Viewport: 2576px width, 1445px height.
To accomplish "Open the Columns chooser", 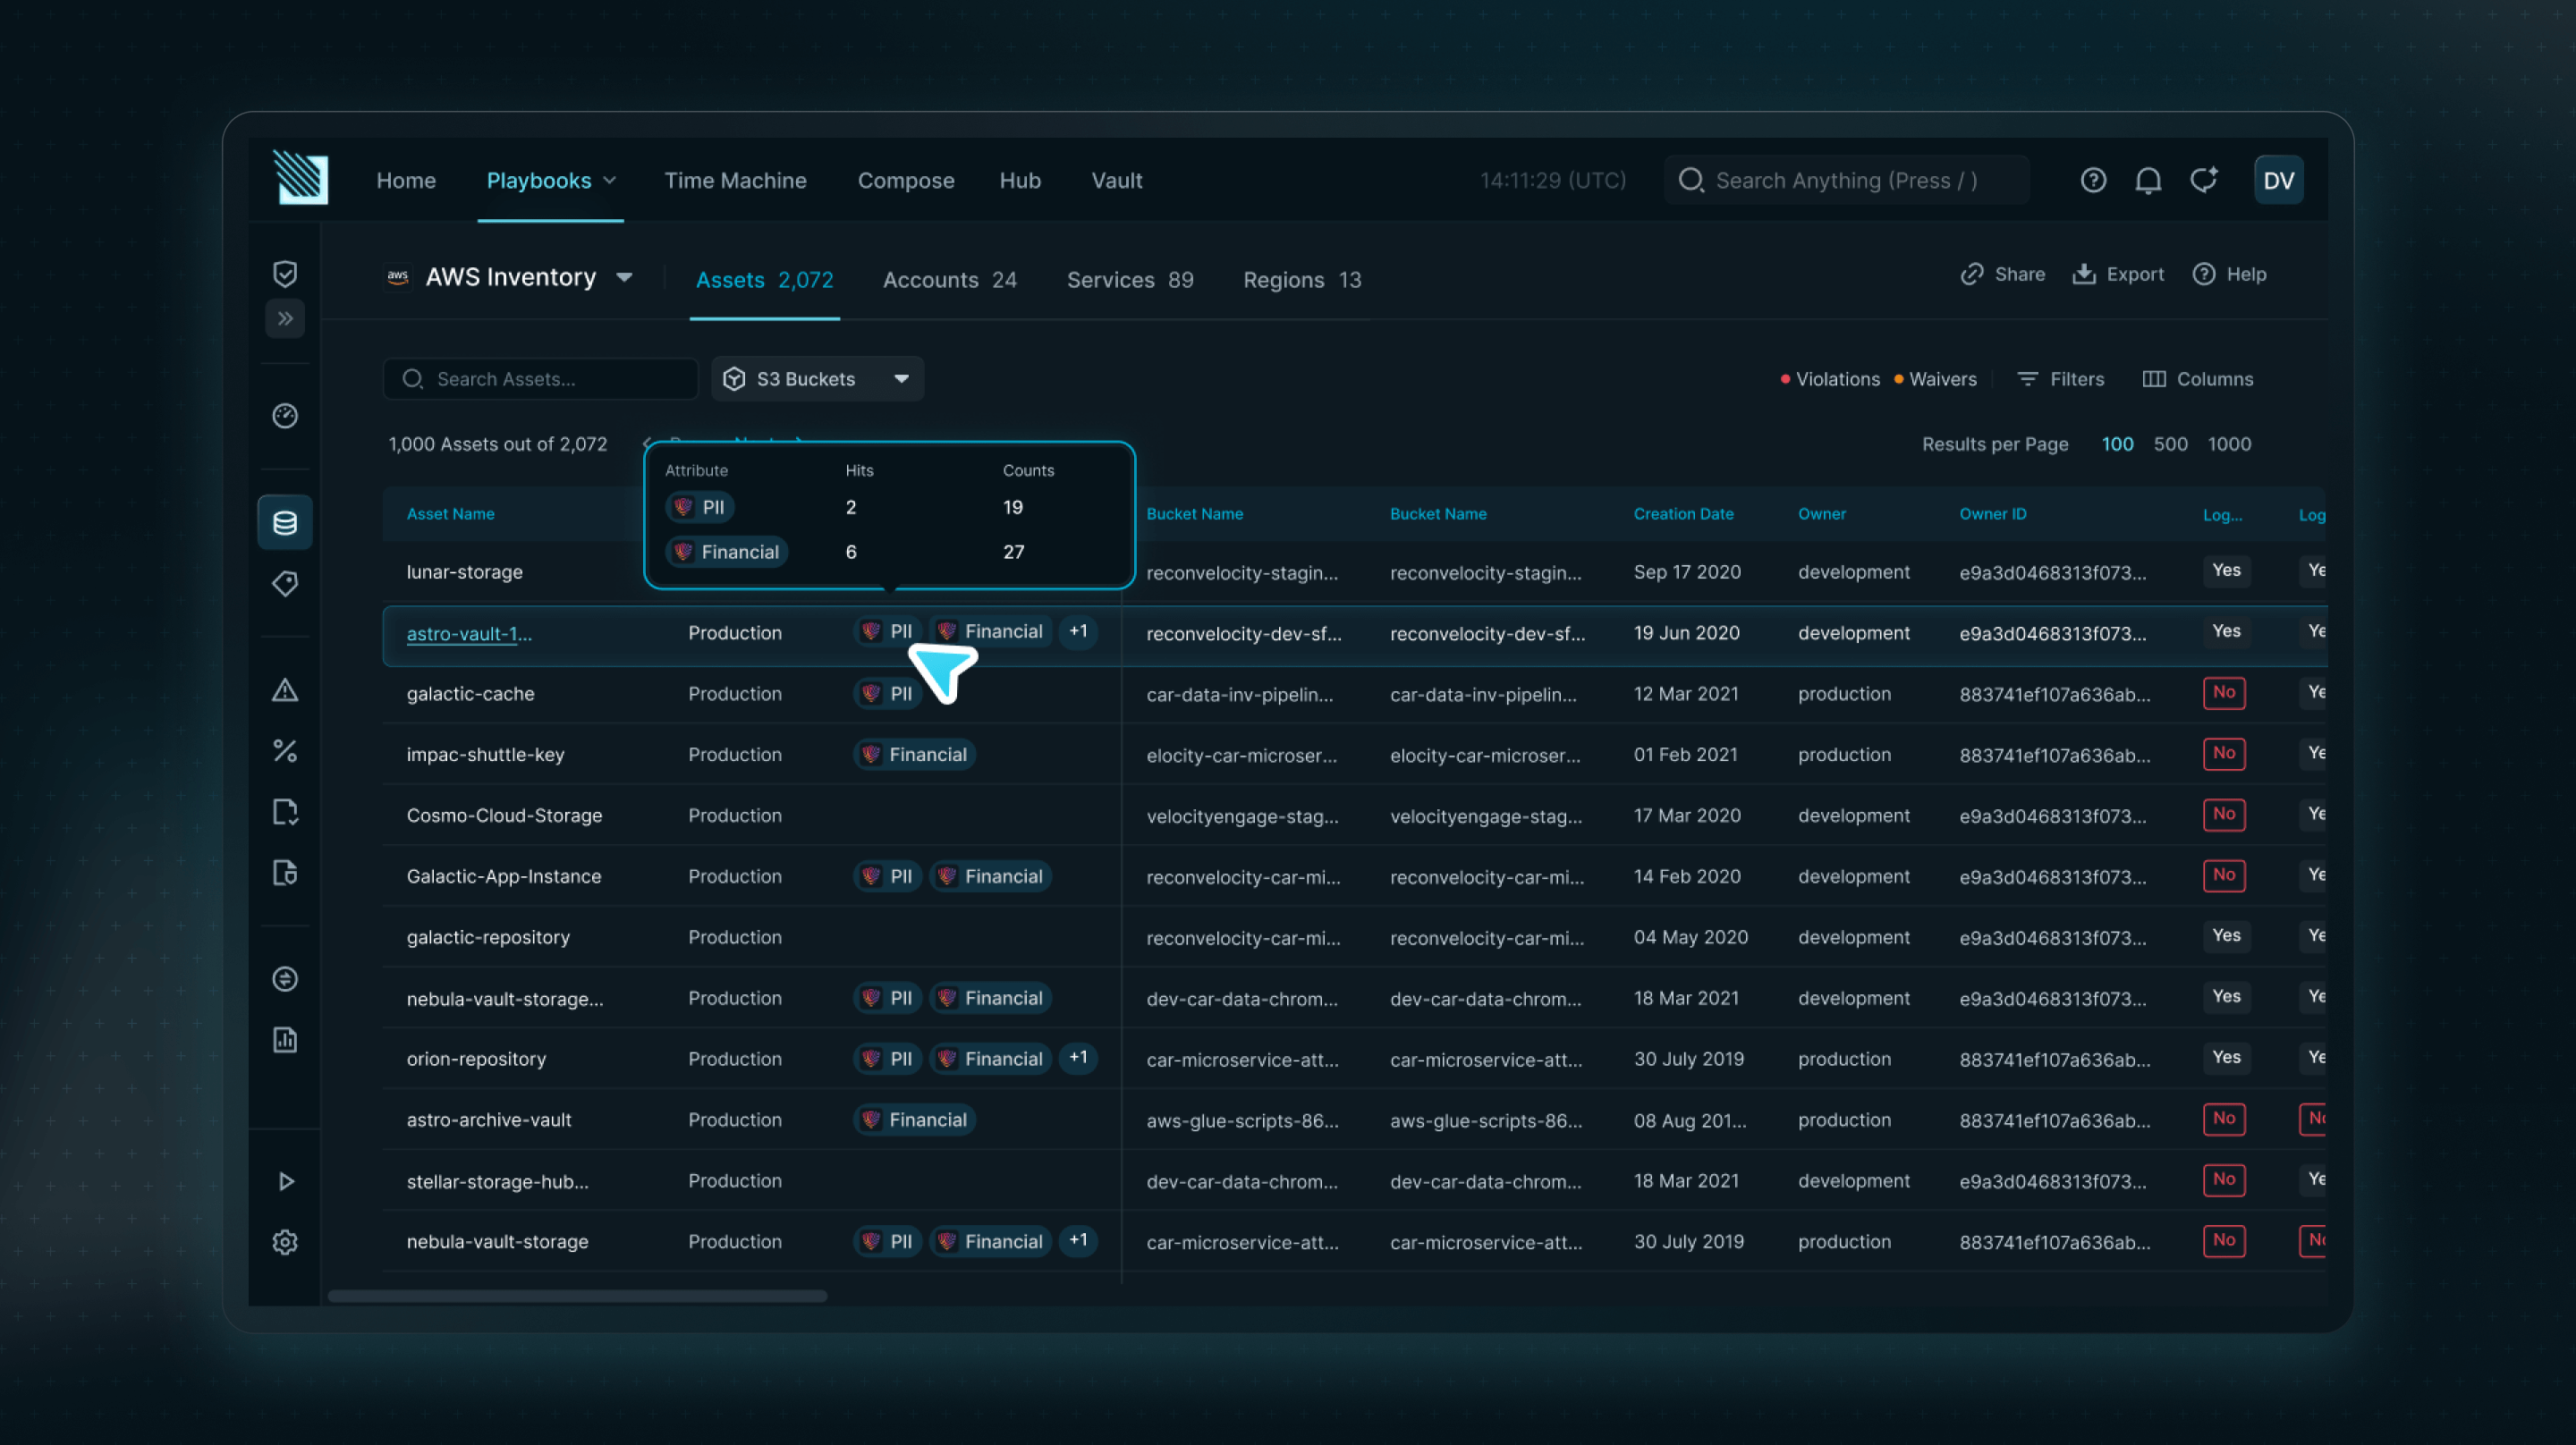I will pyautogui.click(x=2197, y=379).
